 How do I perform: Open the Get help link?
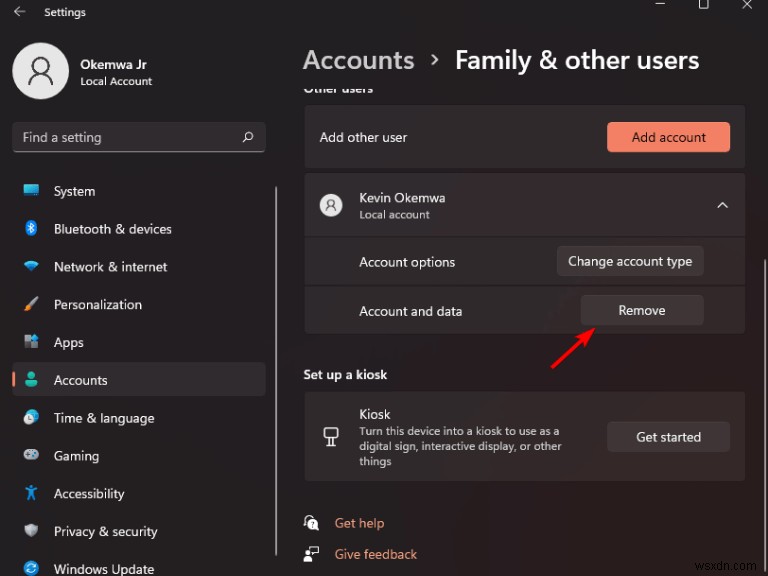359,523
